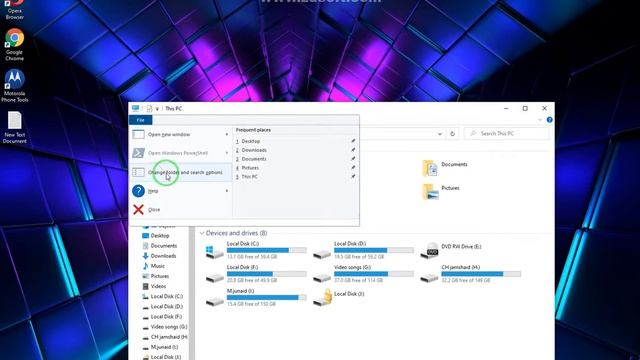640x360 pixels.
Task: Click the folder options icon in the File menu
Action: [x=138, y=172]
